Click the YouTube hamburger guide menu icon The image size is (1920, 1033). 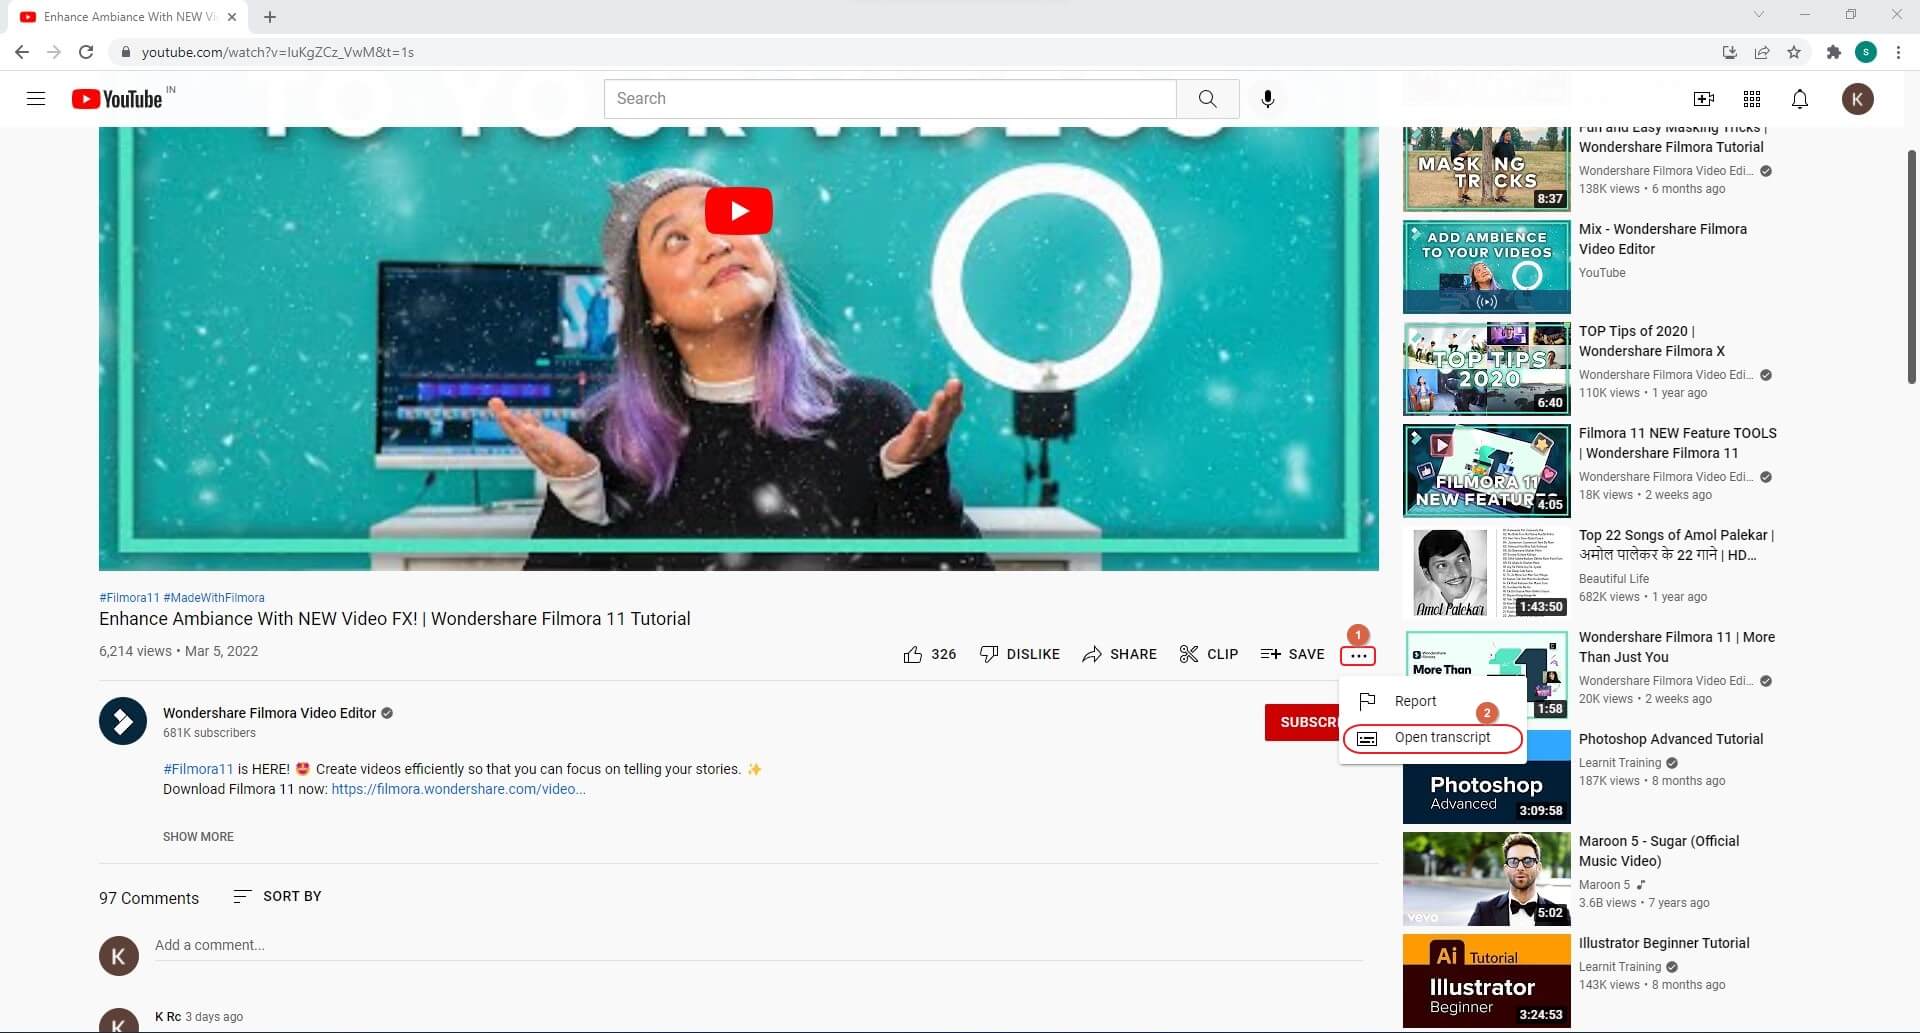click(x=36, y=99)
